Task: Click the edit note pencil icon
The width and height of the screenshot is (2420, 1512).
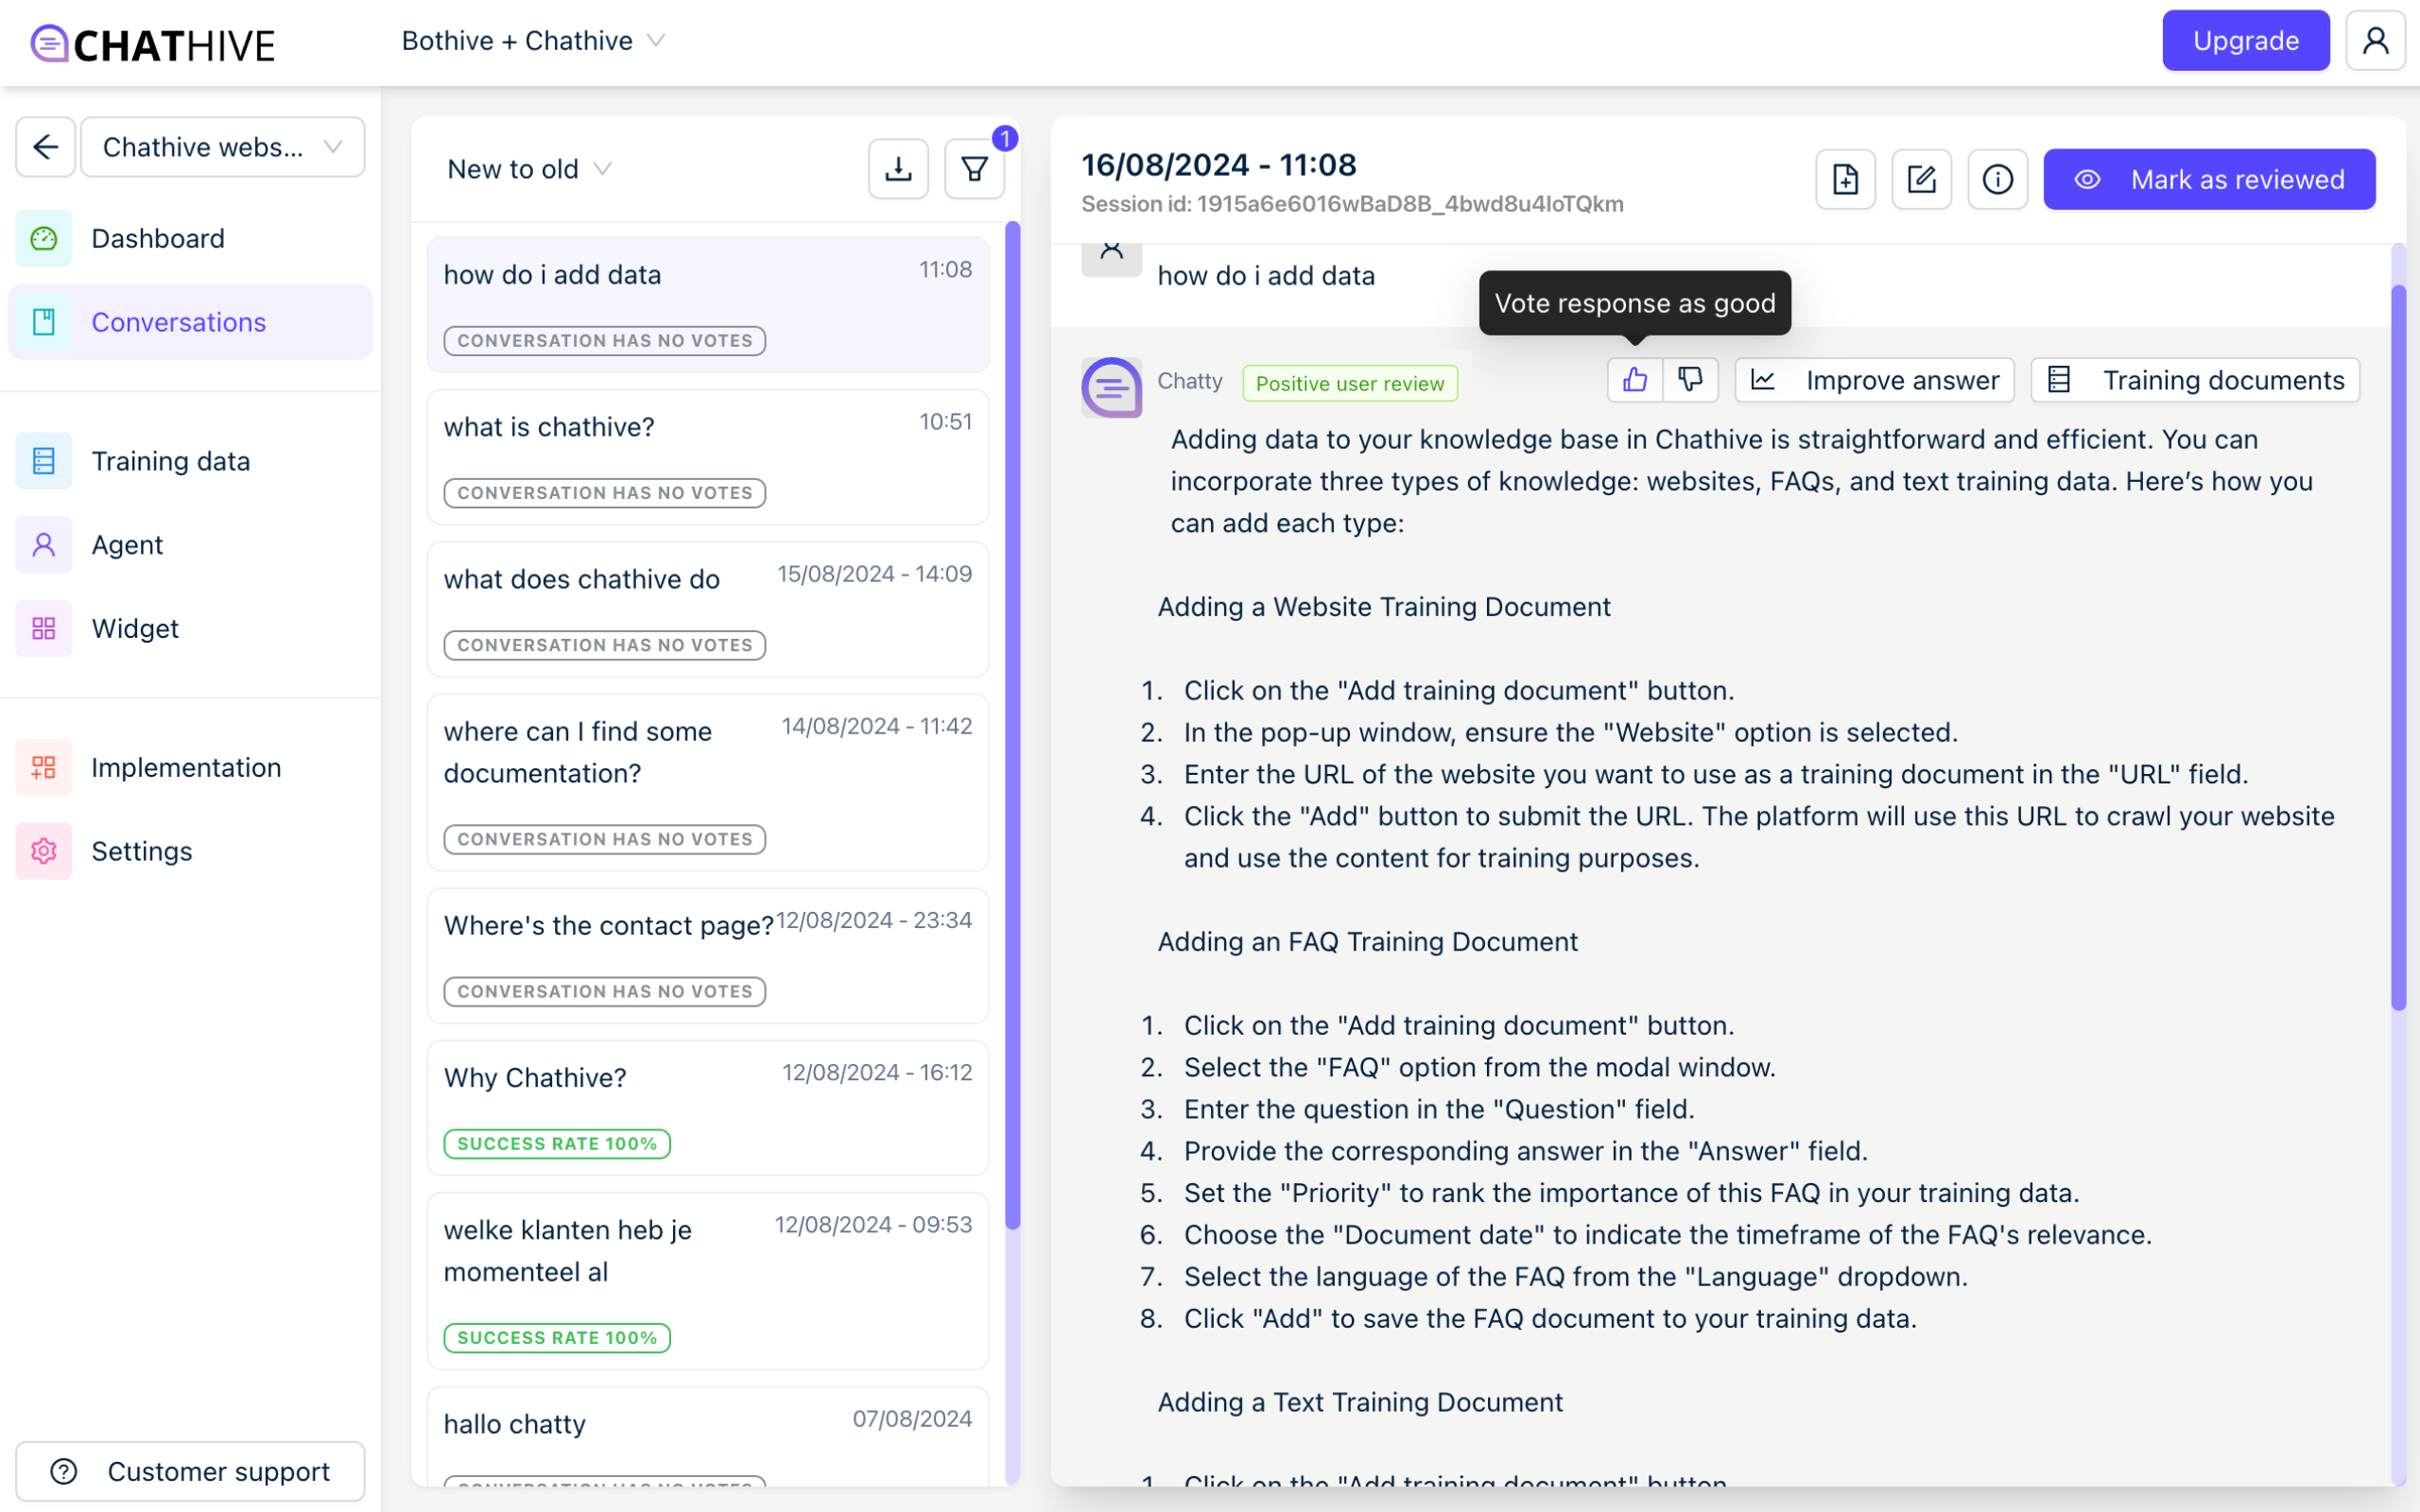Action: tap(1921, 180)
